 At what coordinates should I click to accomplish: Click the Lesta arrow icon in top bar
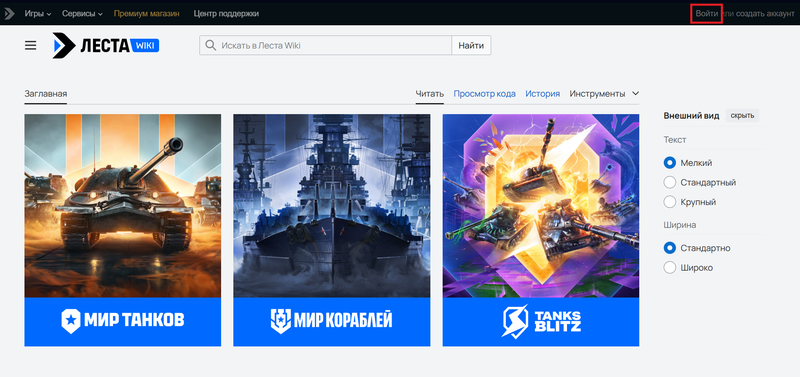click(x=9, y=13)
